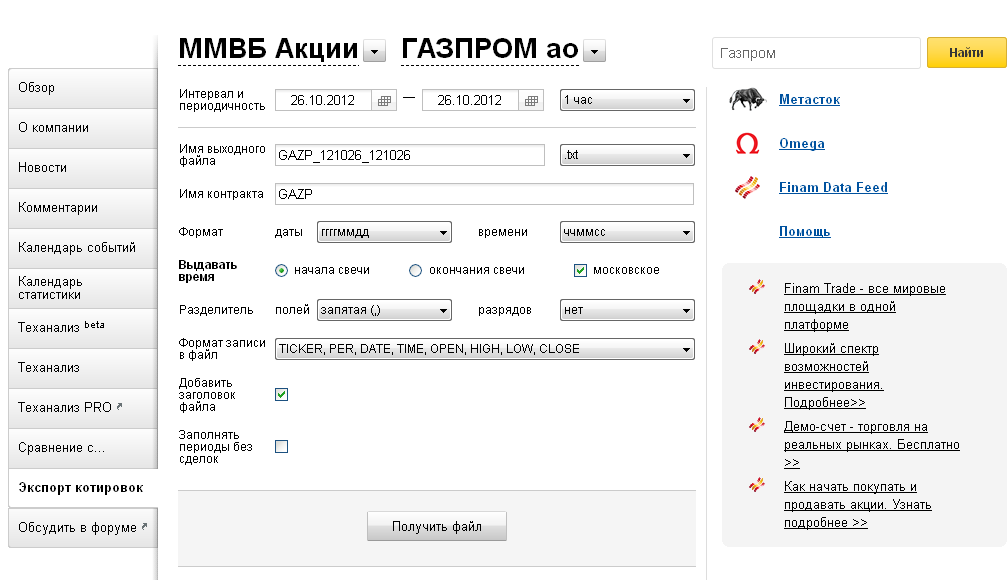1007x580 pixels.
Task: Click the output file name GAZP_121026_121026 field
Action: pos(410,155)
